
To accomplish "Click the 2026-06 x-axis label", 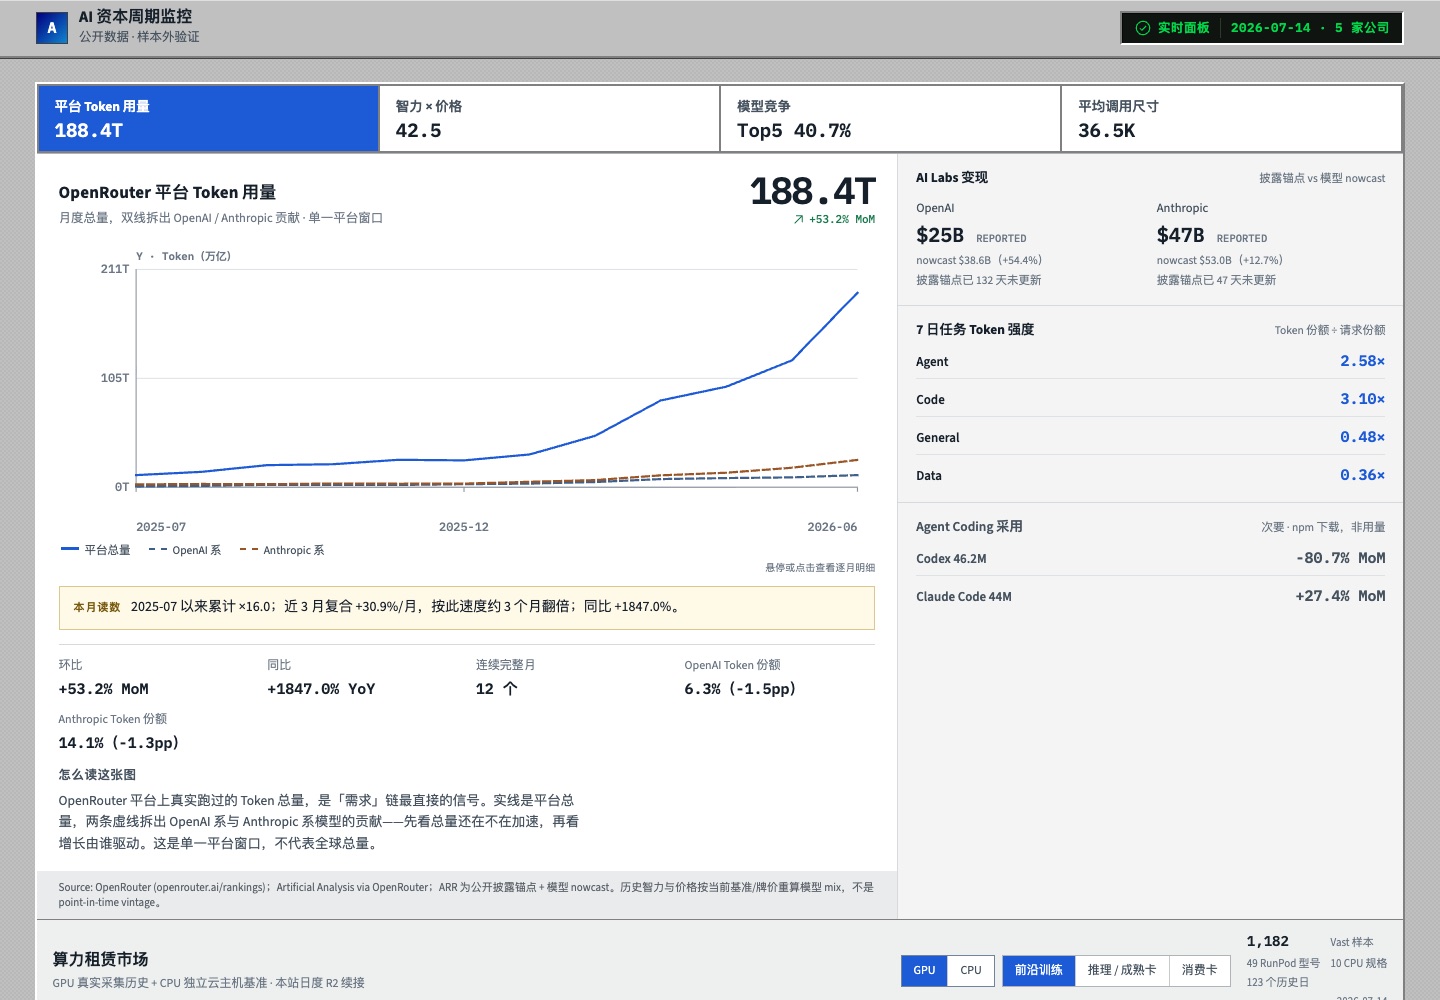I will tap(832, 527).
